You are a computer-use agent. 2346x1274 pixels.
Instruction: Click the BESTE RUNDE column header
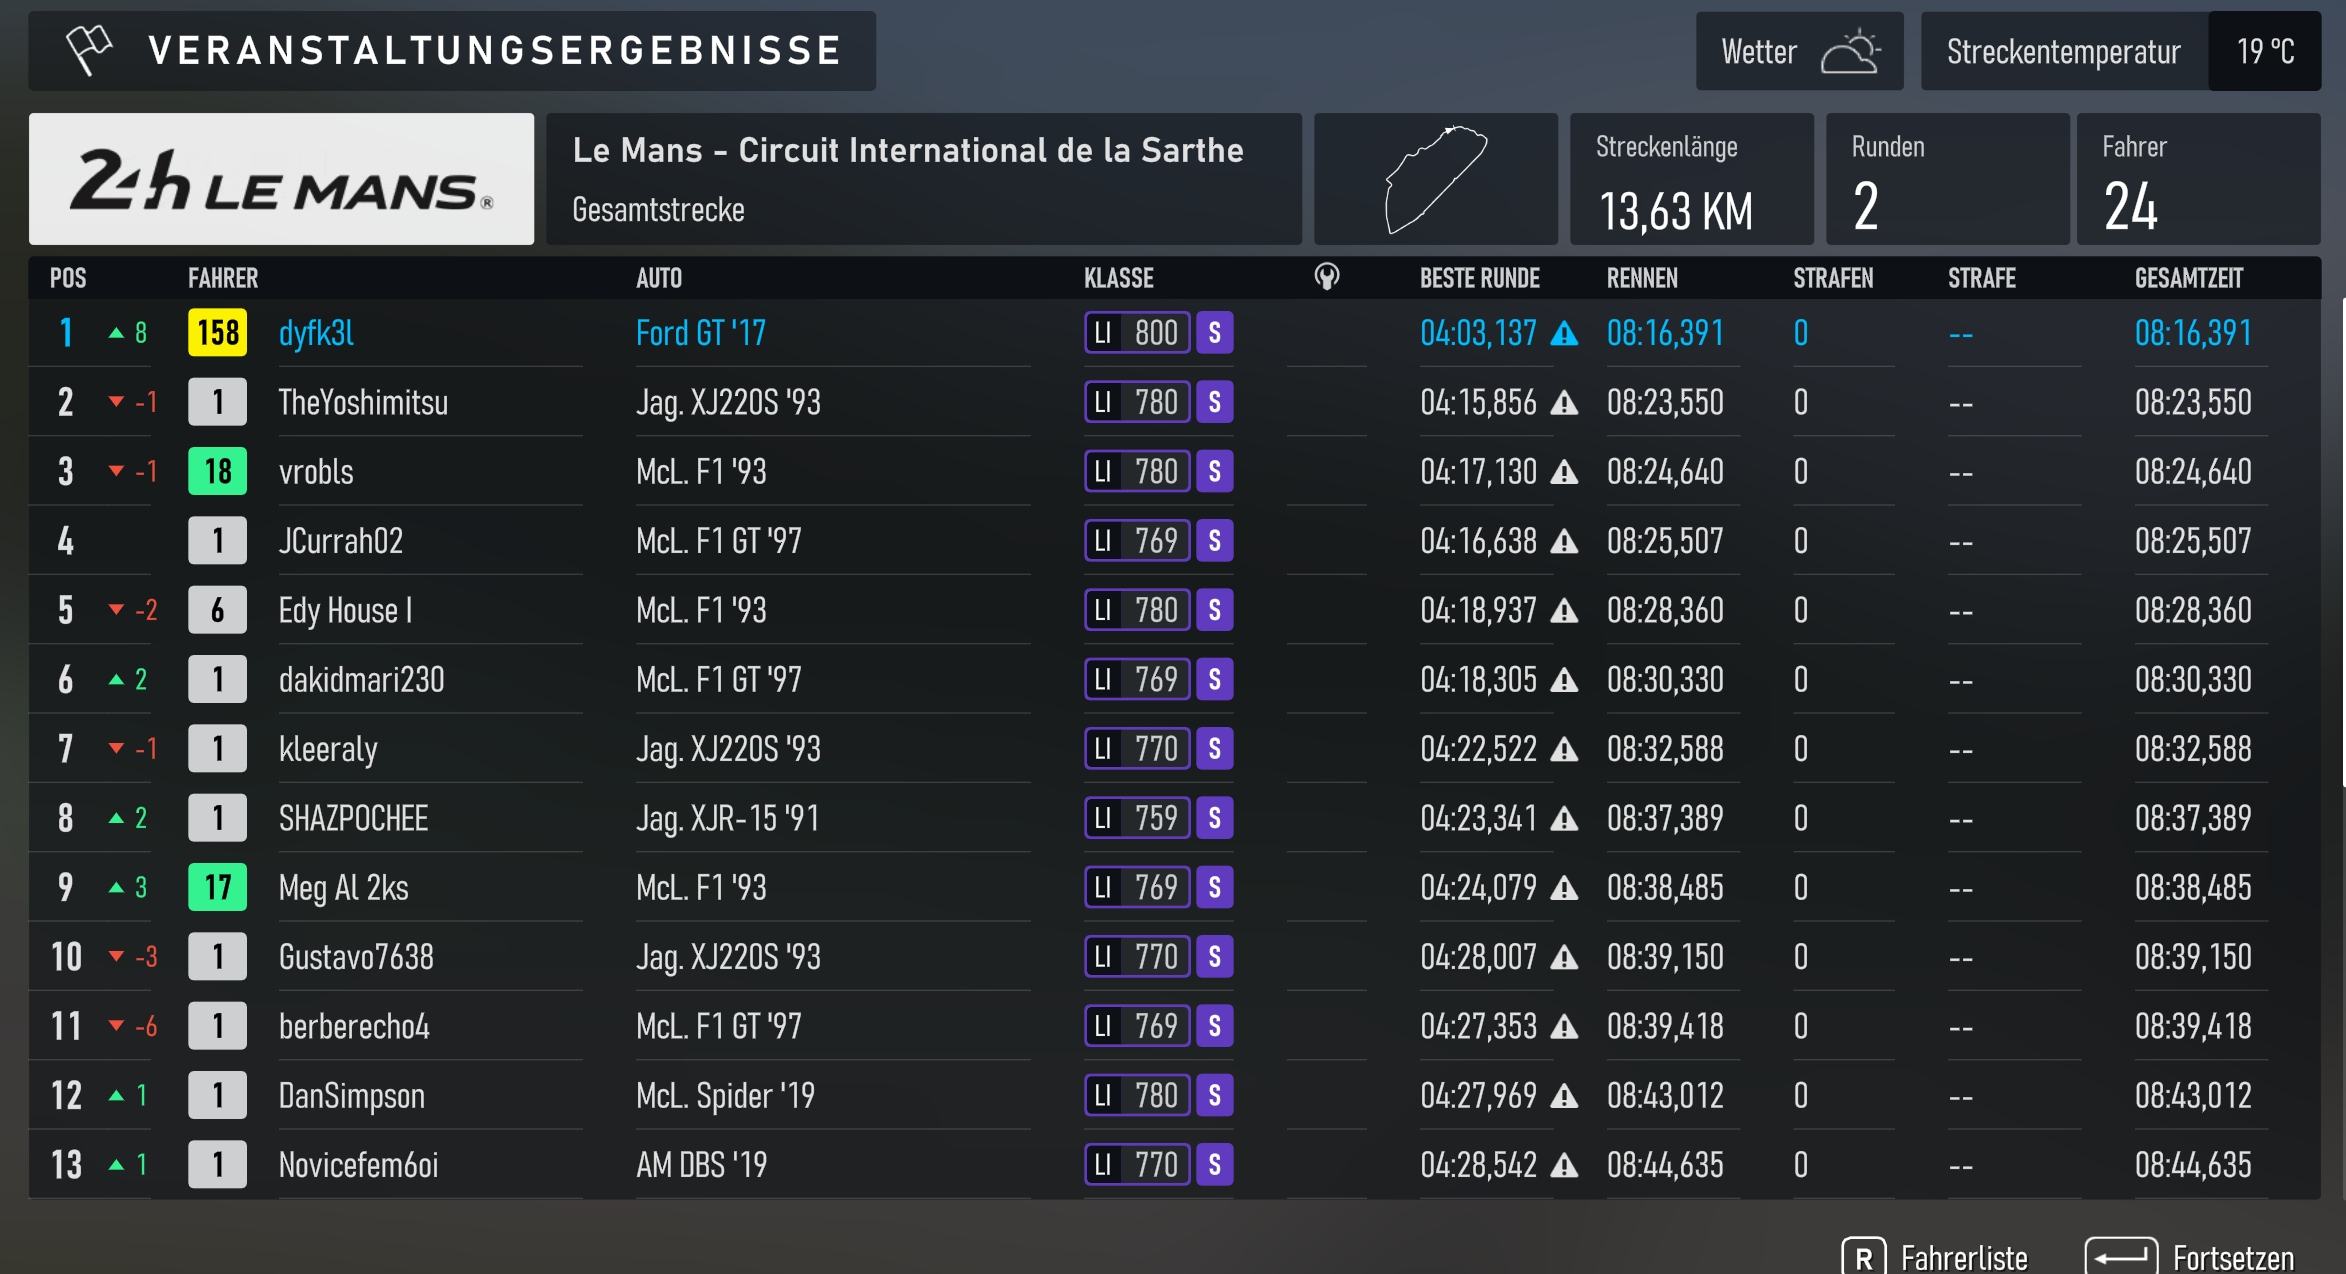1479,278
